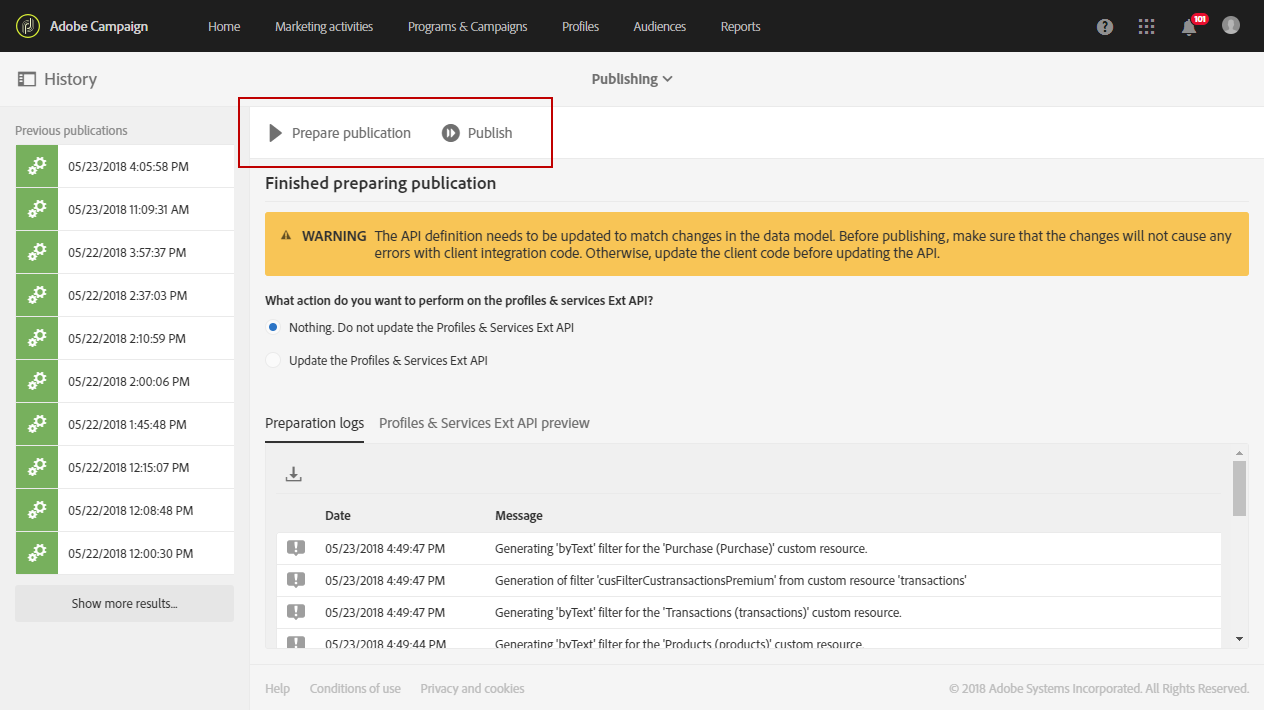Open the Programs & Campaigns menu
The width and height of the screenshot is (1264, 710).
coord(467,27)
